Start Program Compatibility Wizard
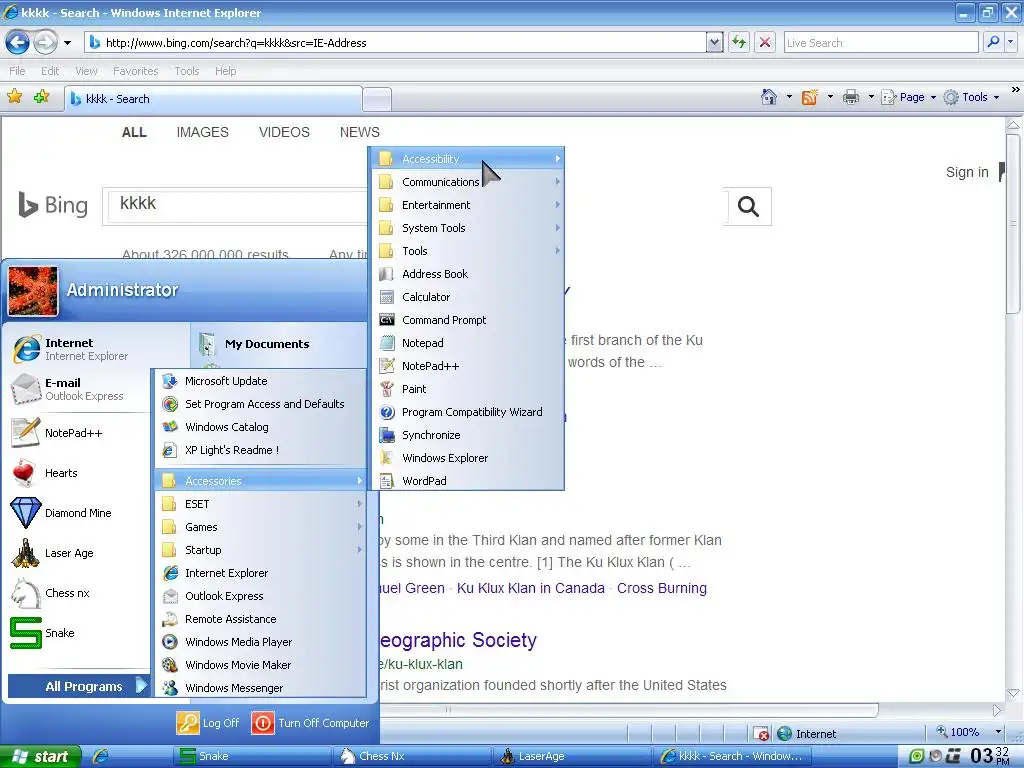Viewport: 1024px width, 768px height. [467, 412]
